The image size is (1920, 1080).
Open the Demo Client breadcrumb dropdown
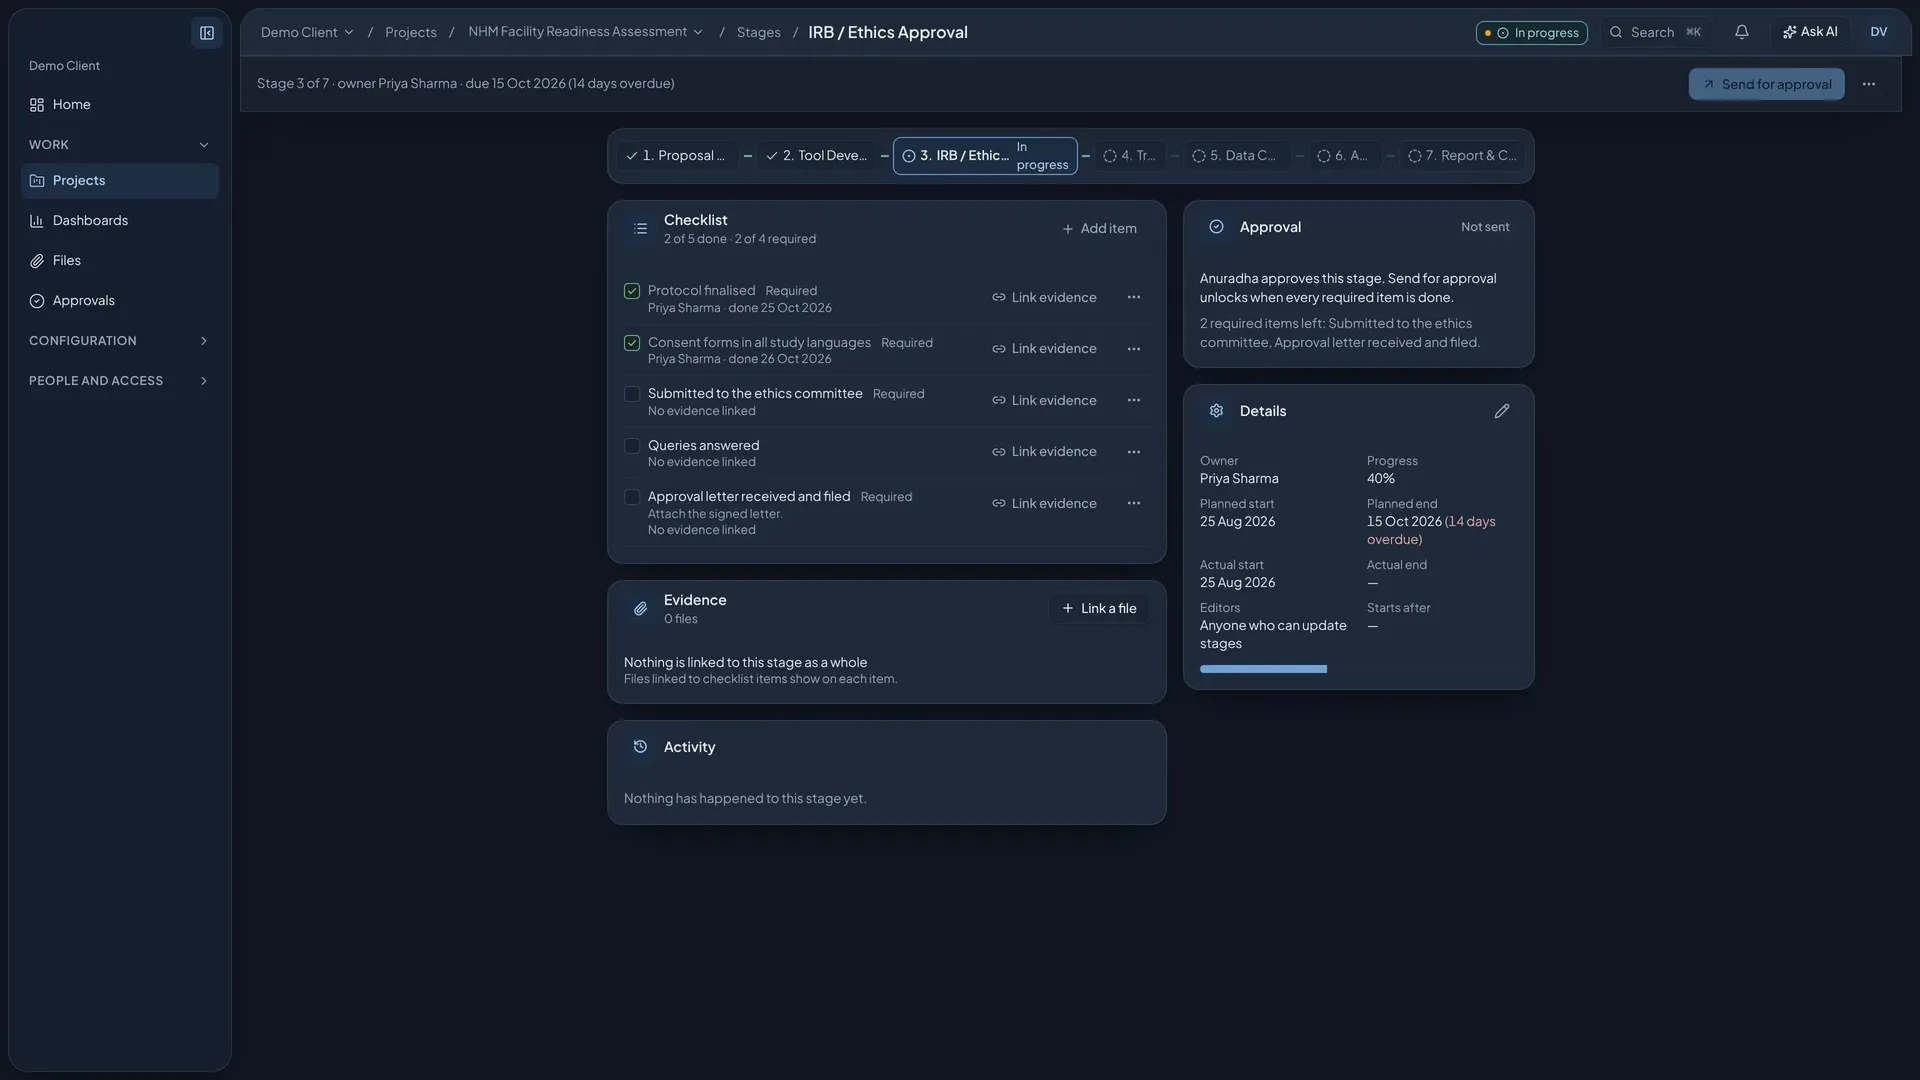point(307,32)
